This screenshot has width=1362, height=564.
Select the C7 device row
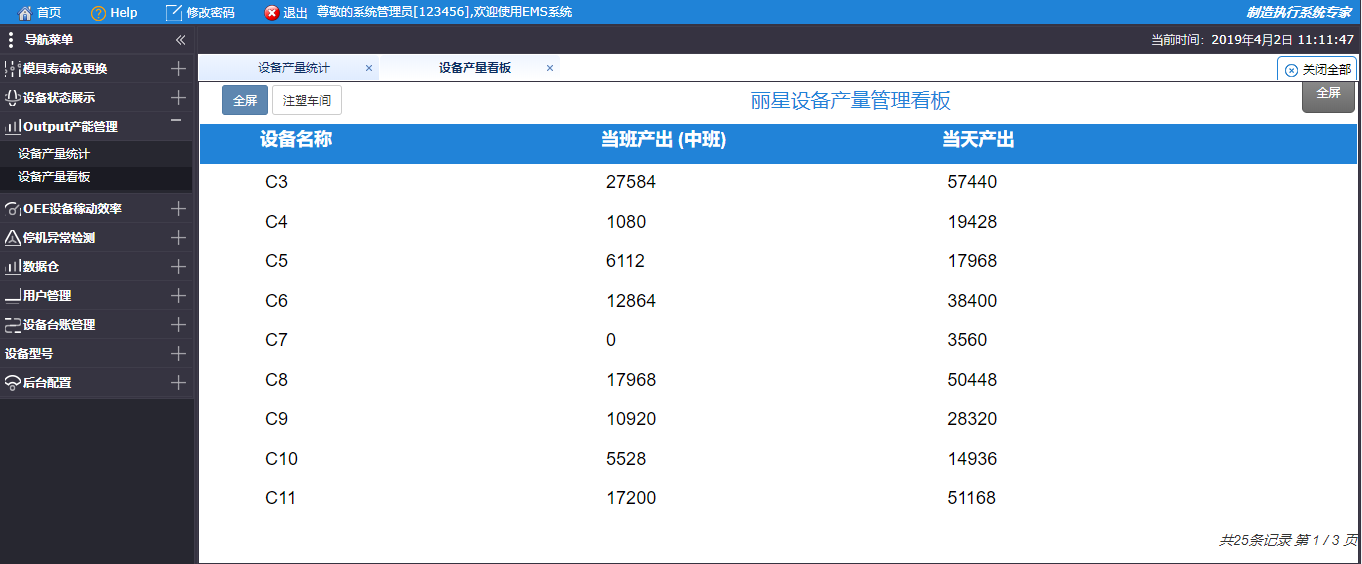tap(276, 340)
